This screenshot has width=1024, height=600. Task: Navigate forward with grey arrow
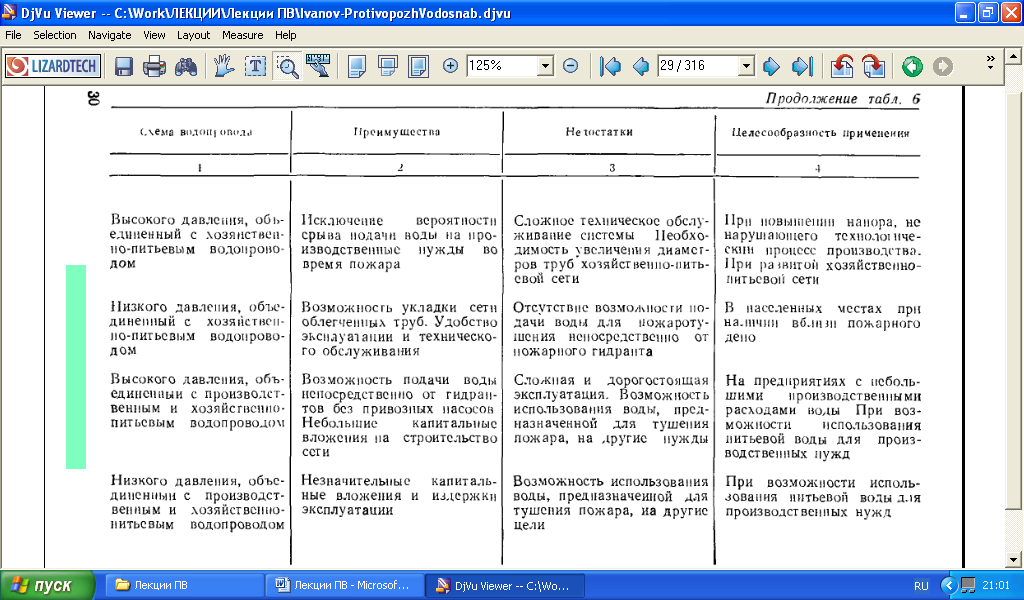(x=942, y=66)
